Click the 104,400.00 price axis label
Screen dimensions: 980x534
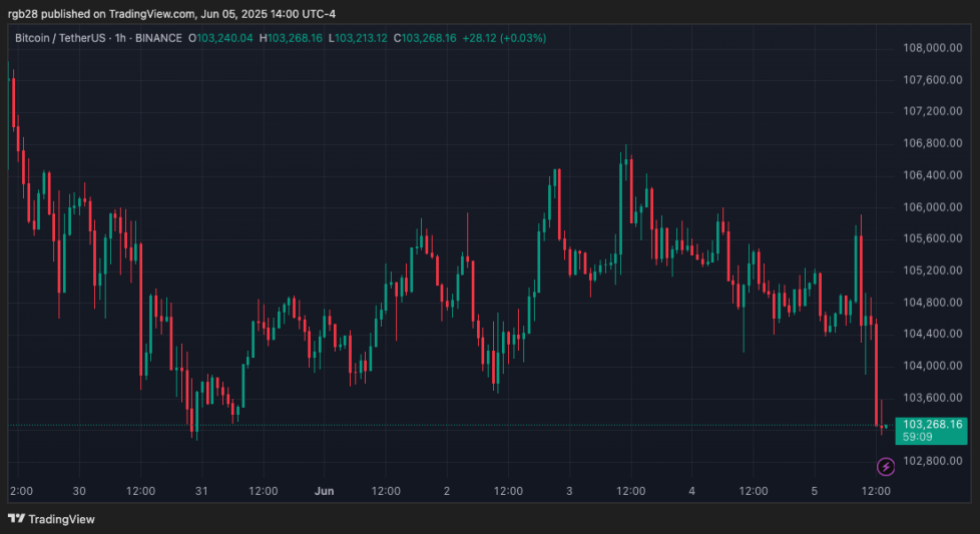pyautogui.click(x=932, y=334)
